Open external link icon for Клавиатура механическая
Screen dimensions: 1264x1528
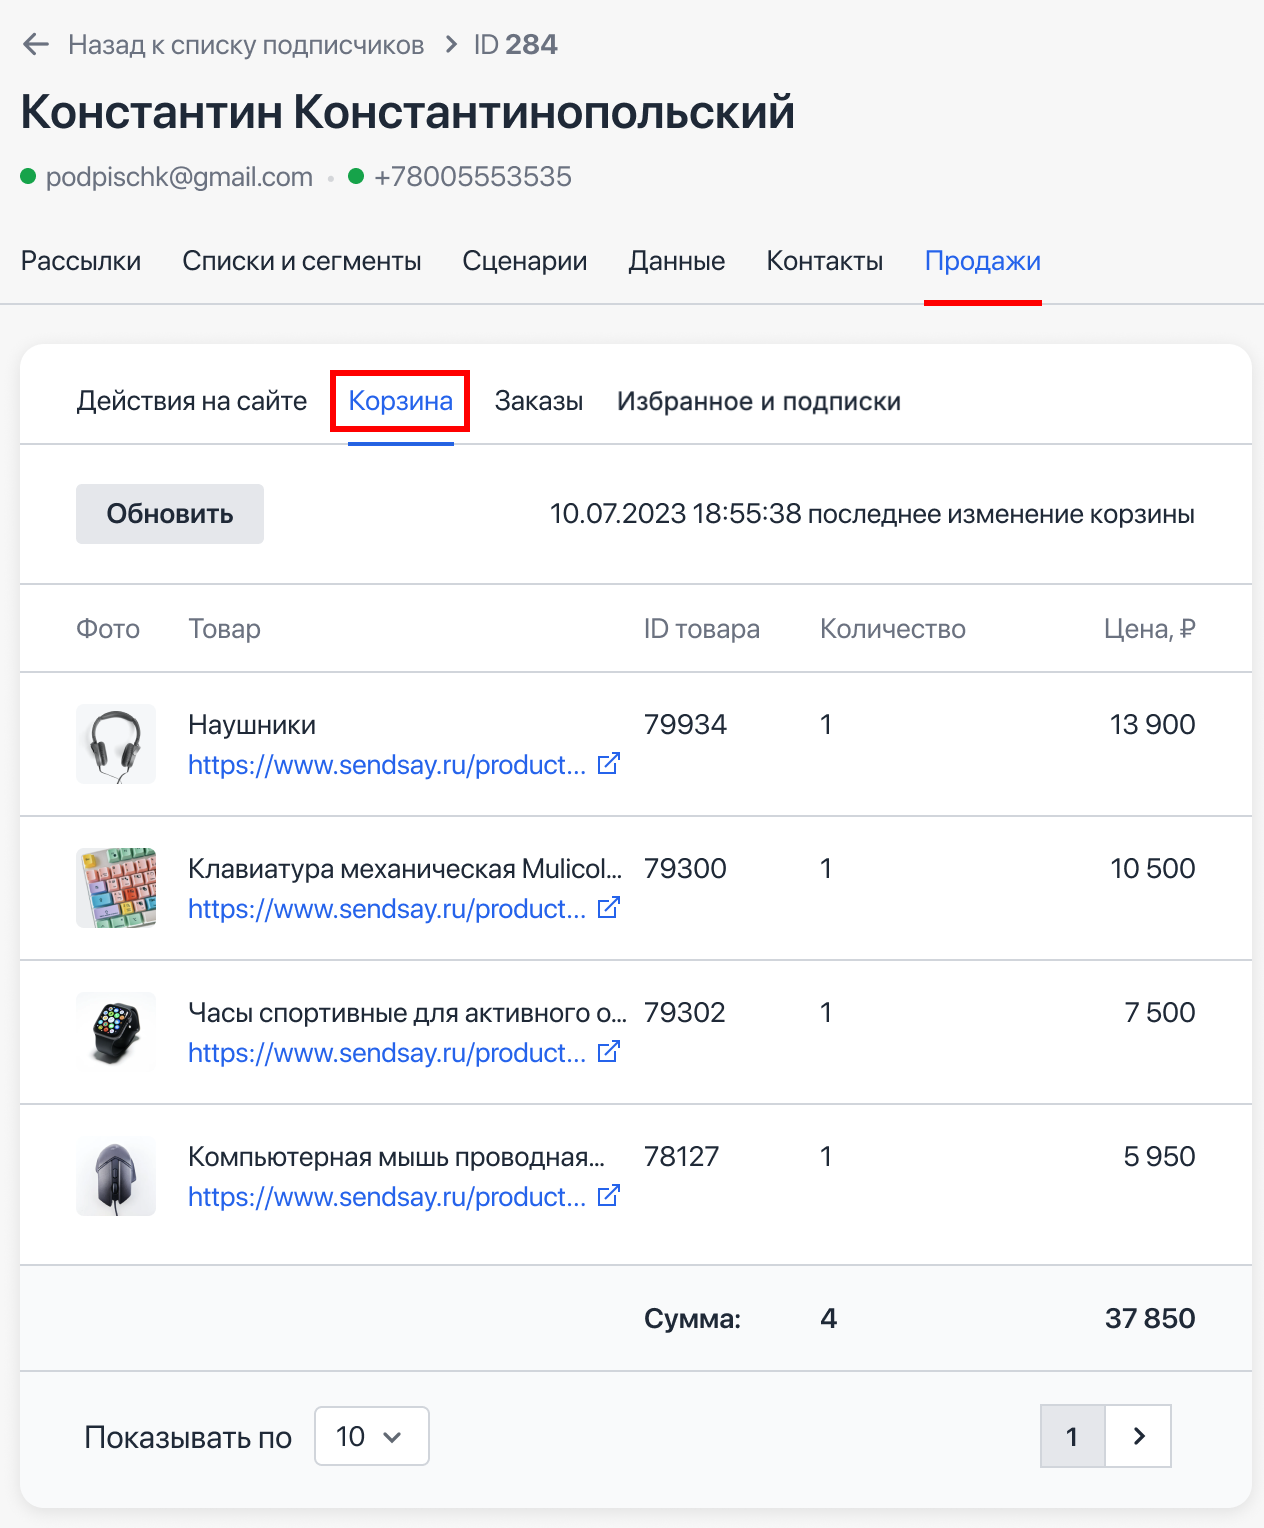click(608, 908)
